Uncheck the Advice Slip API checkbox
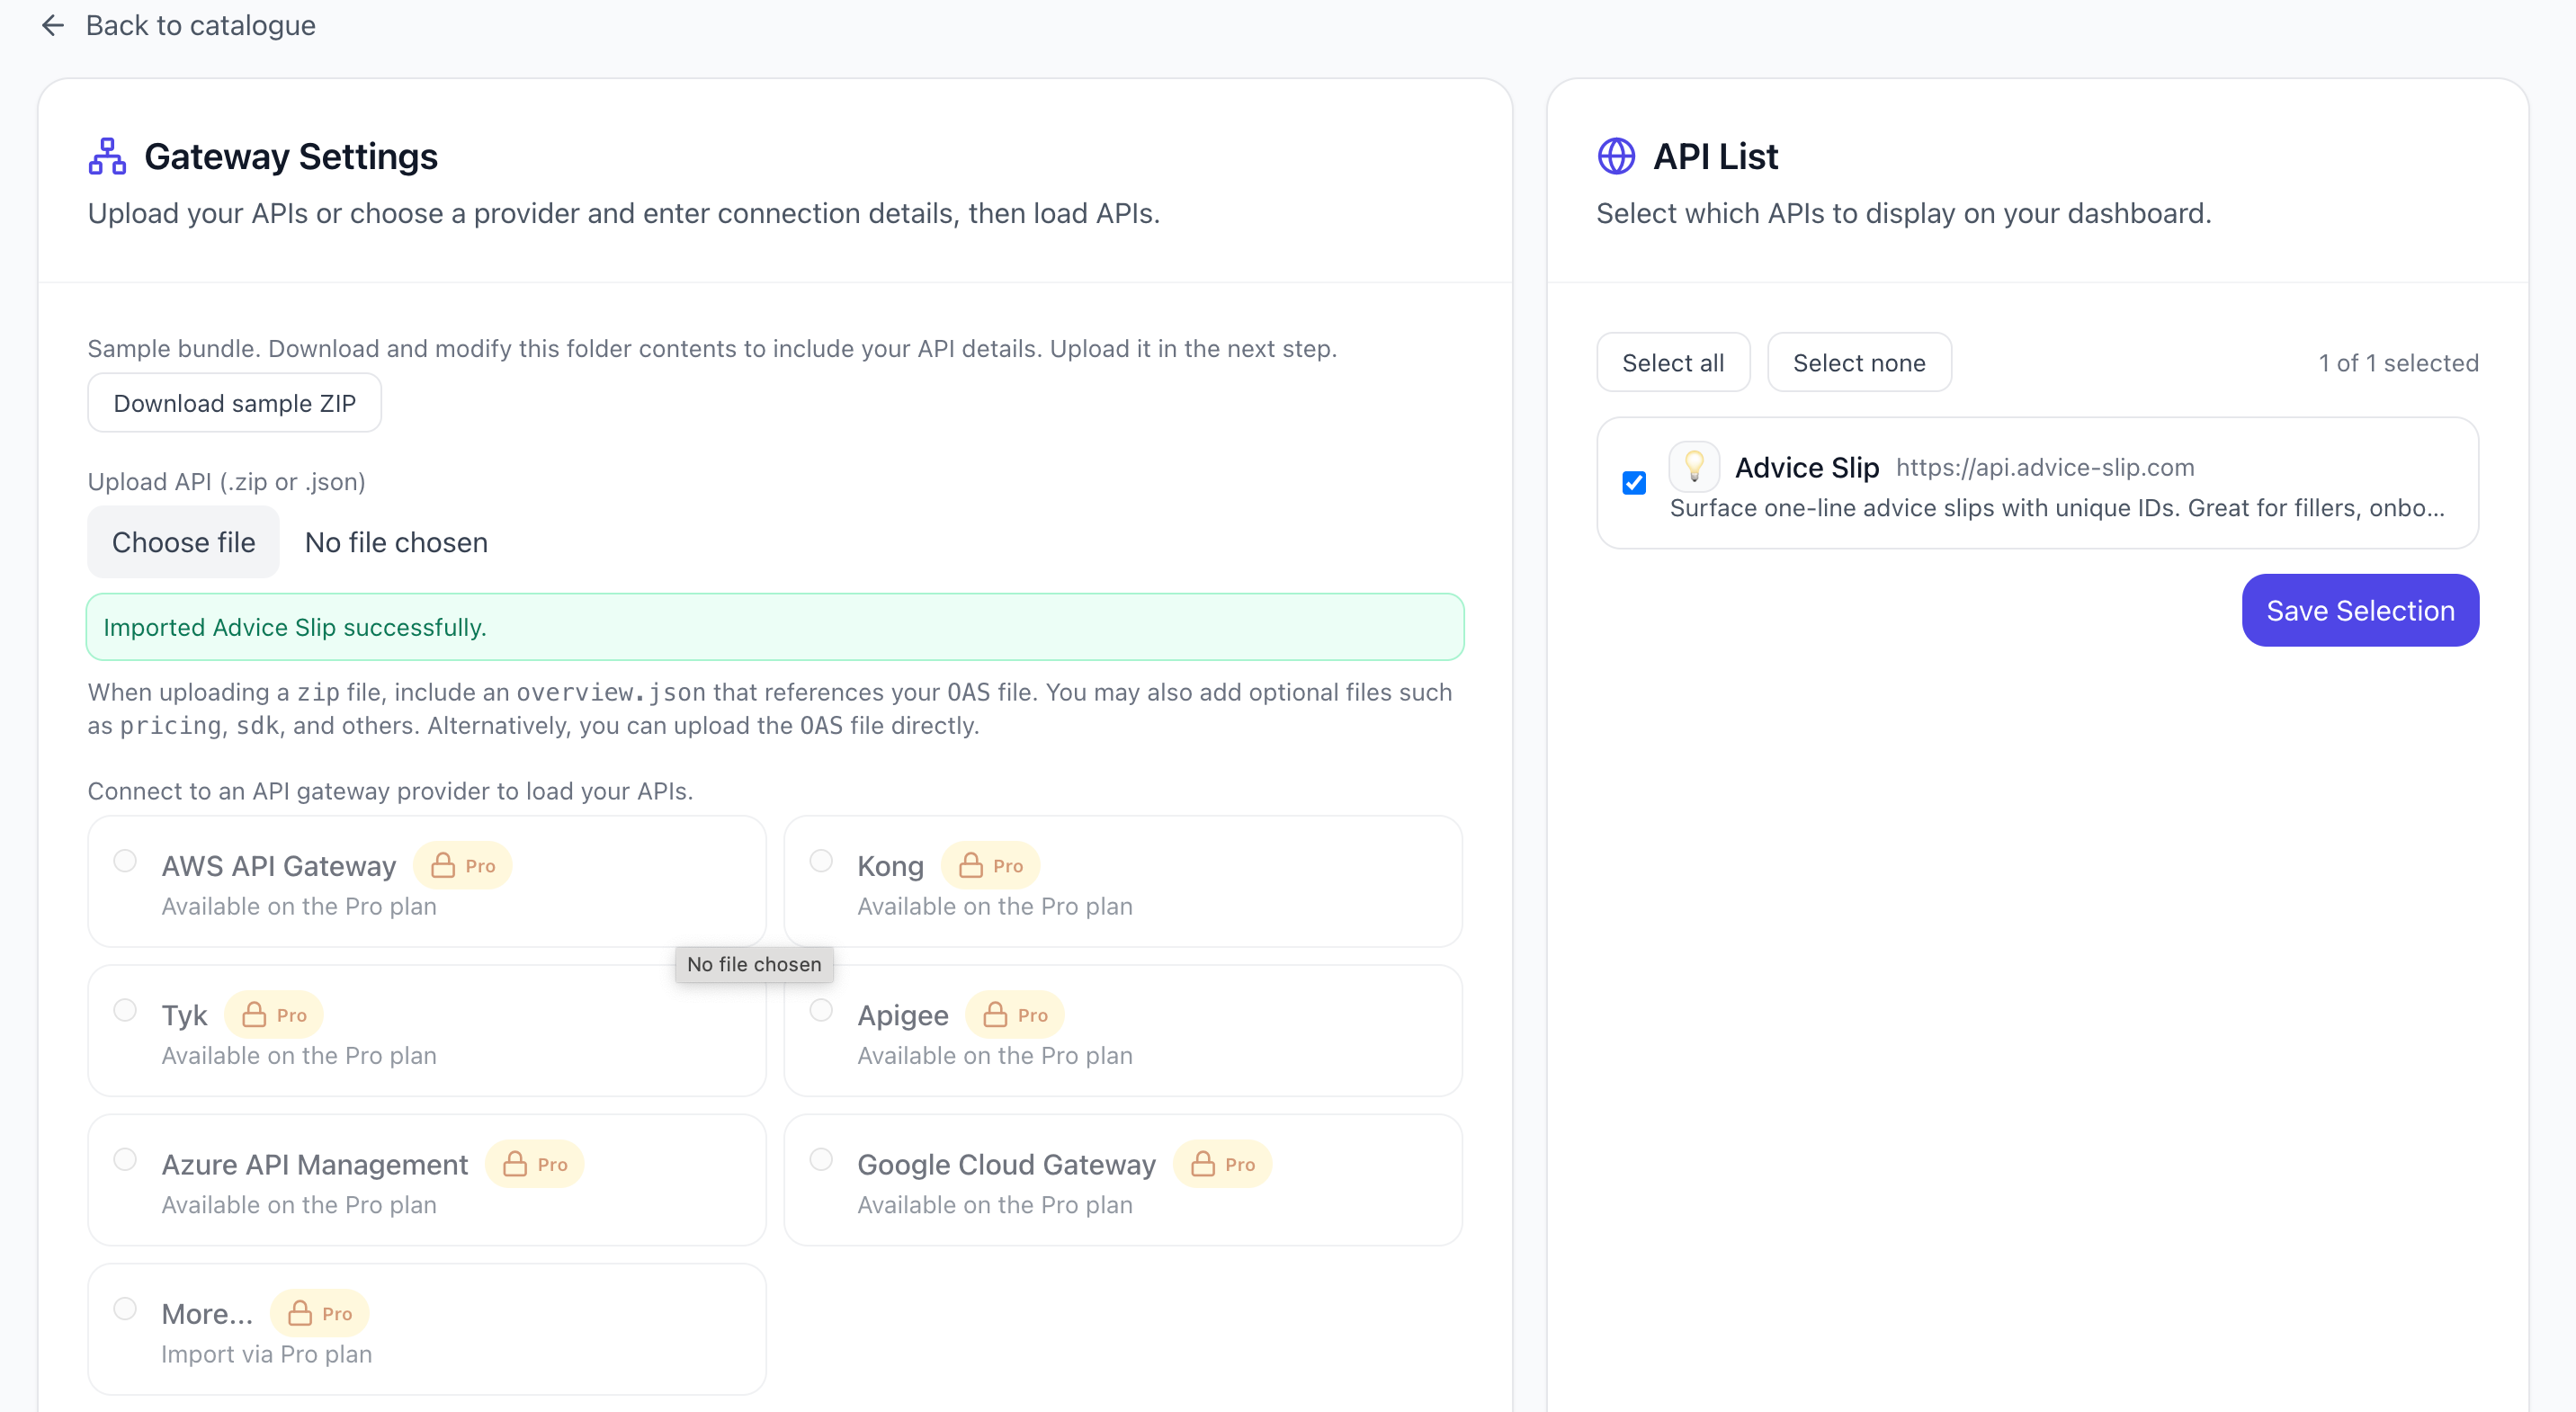 point(1633,483)
